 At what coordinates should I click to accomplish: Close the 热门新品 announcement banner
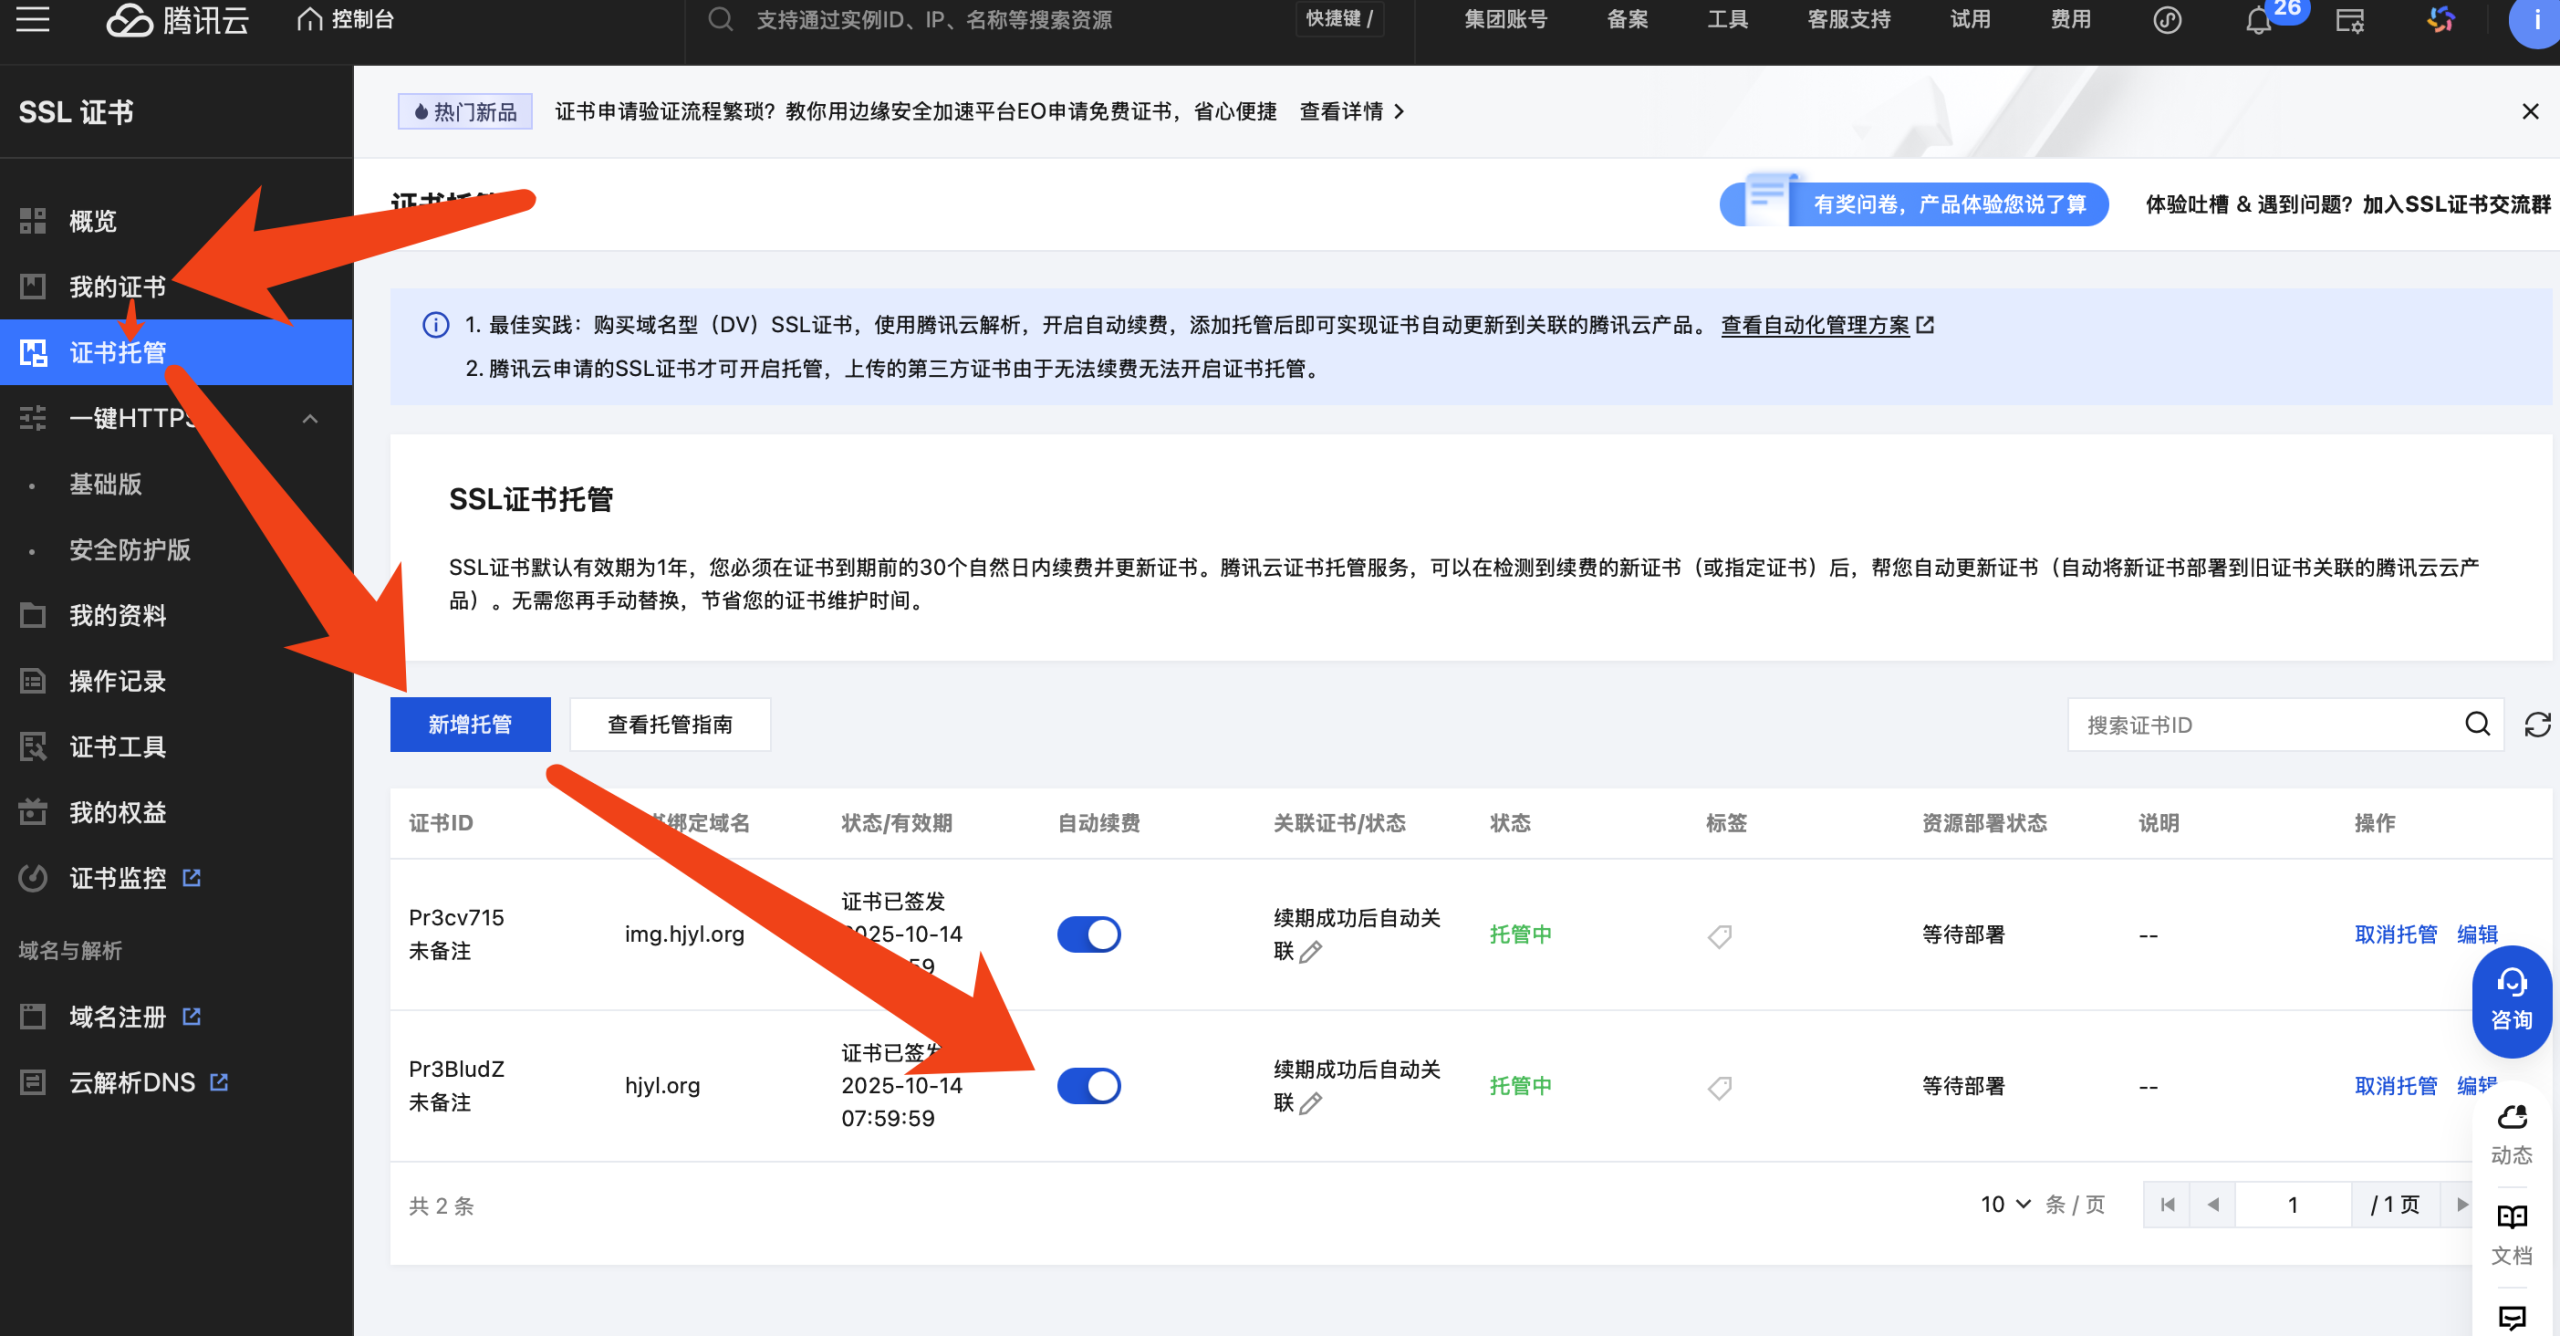click(x=2530, y=111)
